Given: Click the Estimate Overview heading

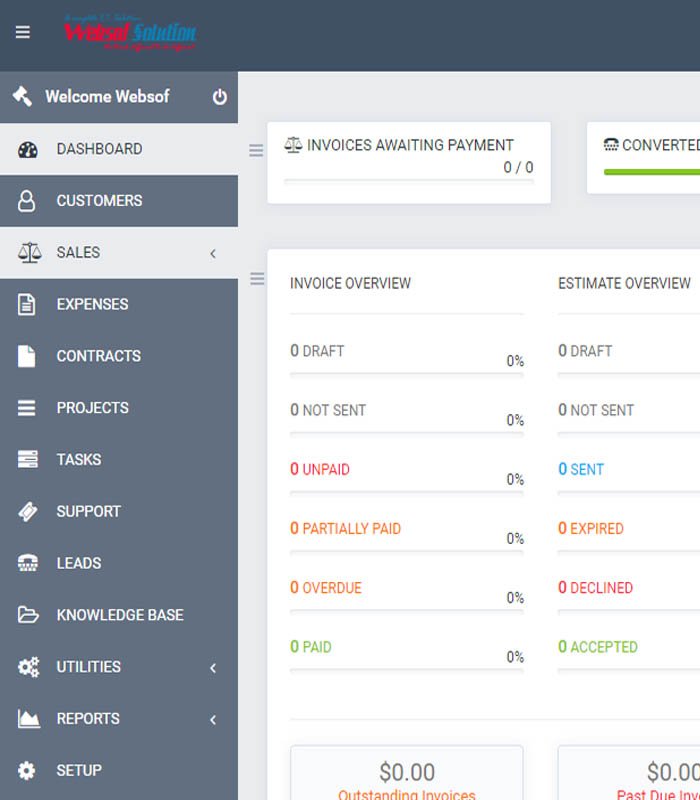Looking at the screenshot, I should [624, 283].
